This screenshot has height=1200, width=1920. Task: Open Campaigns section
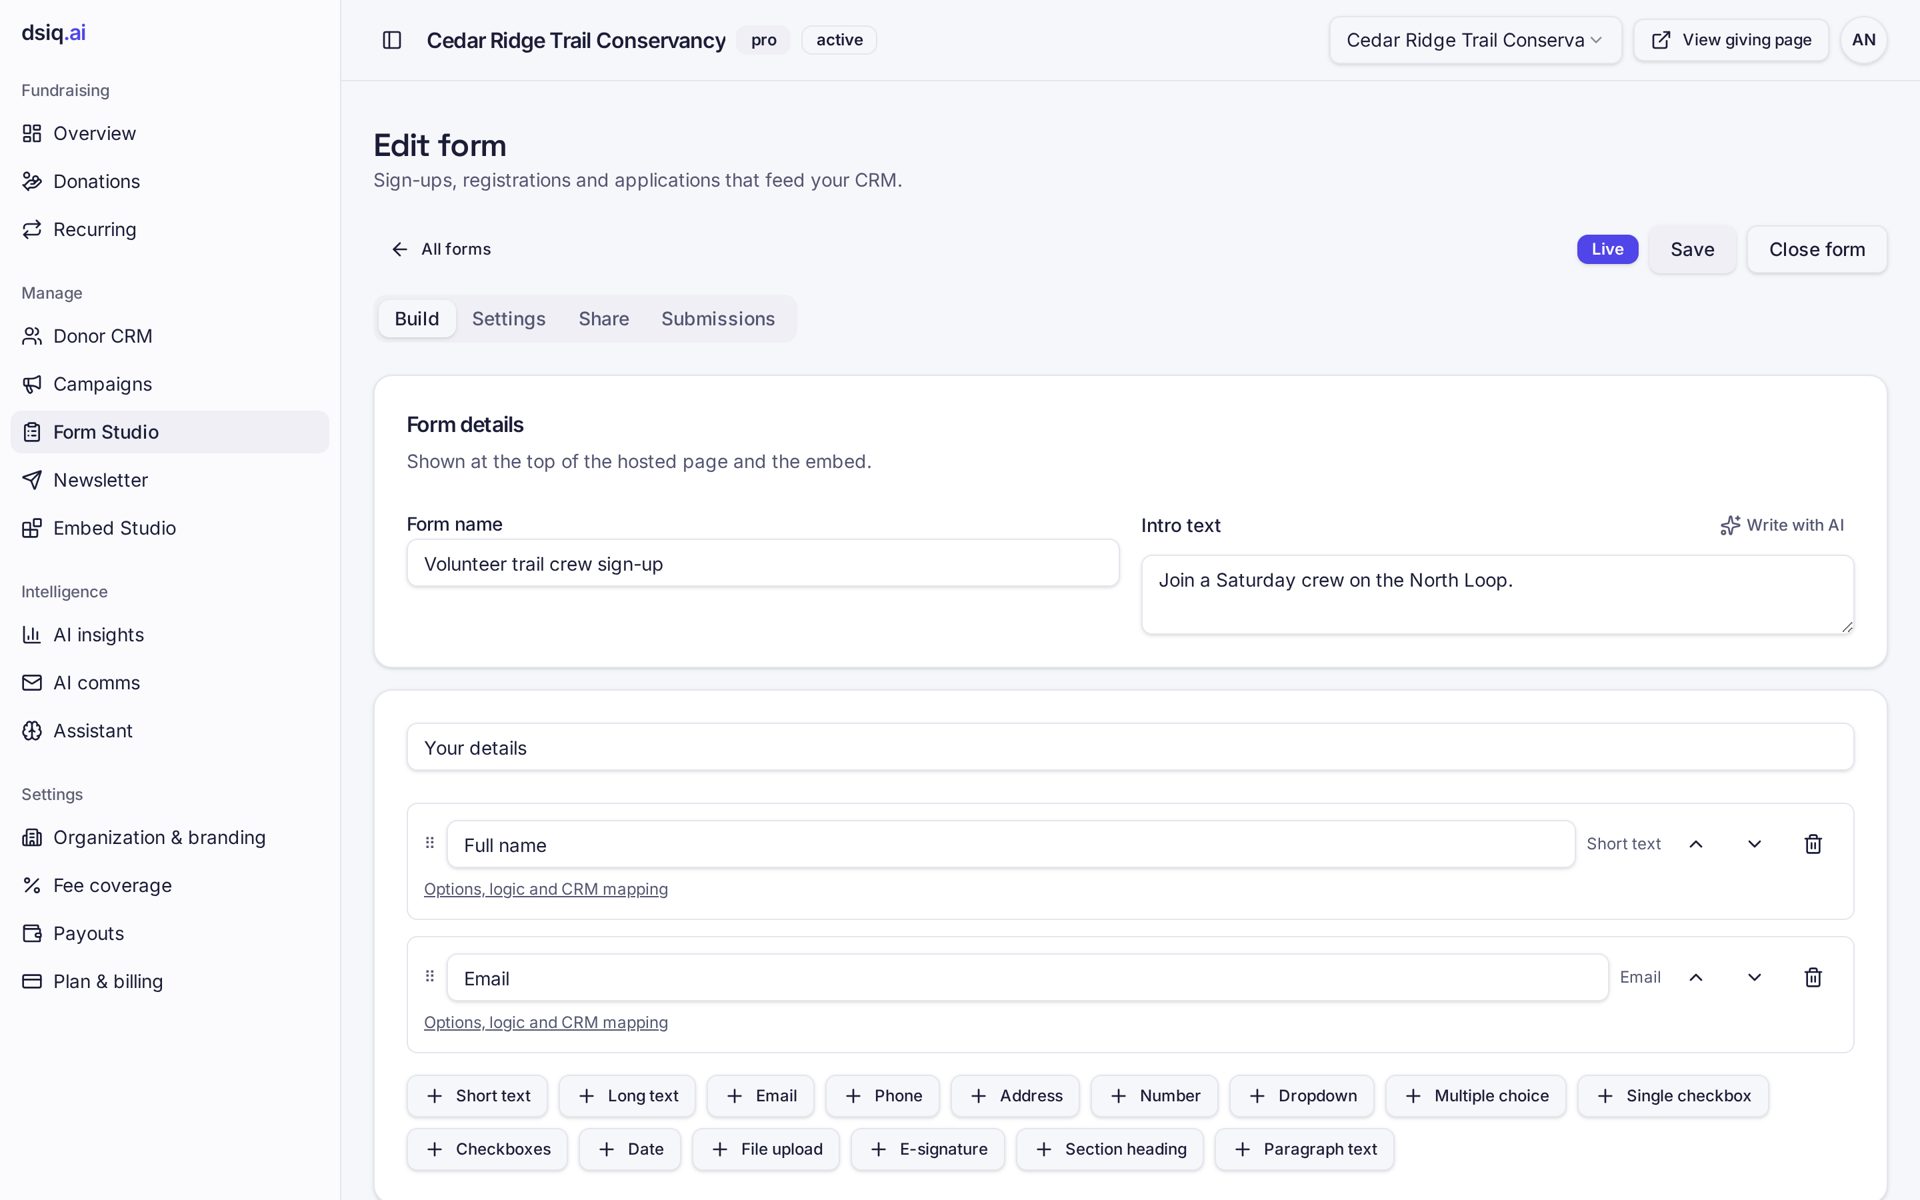[x=170, y=384]
